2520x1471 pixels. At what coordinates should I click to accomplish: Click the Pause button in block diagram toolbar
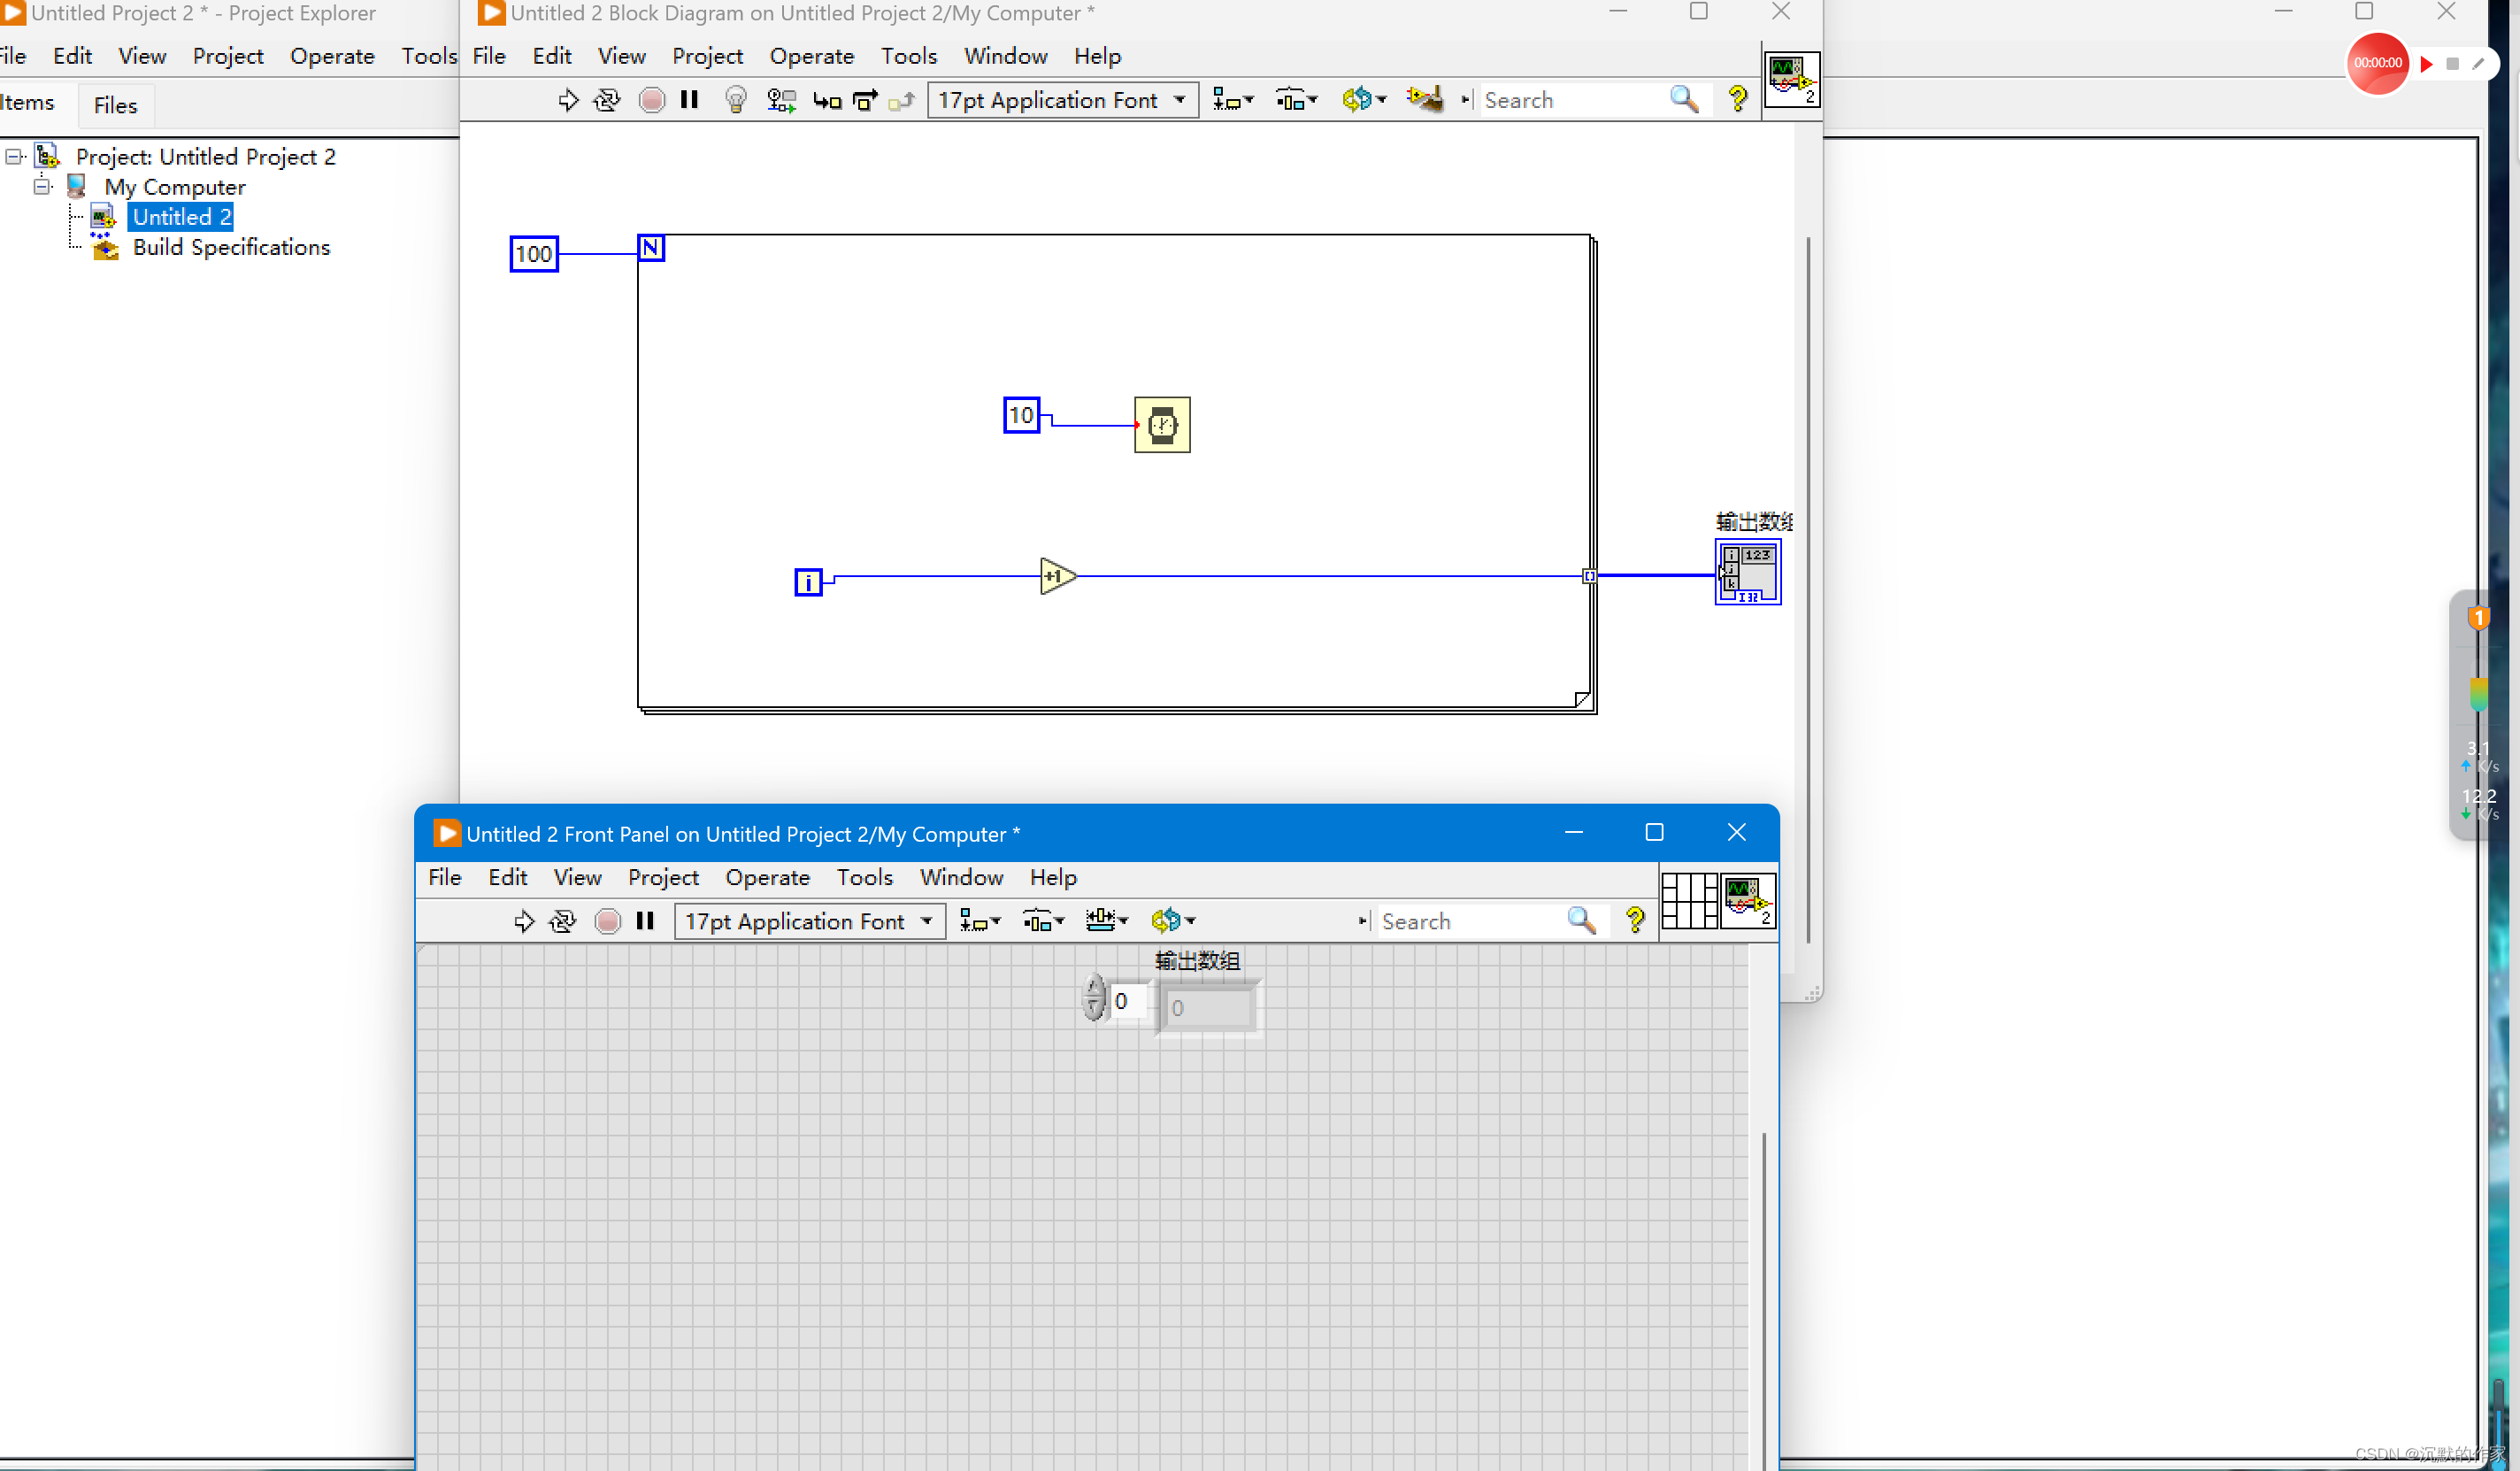[689, 100]
